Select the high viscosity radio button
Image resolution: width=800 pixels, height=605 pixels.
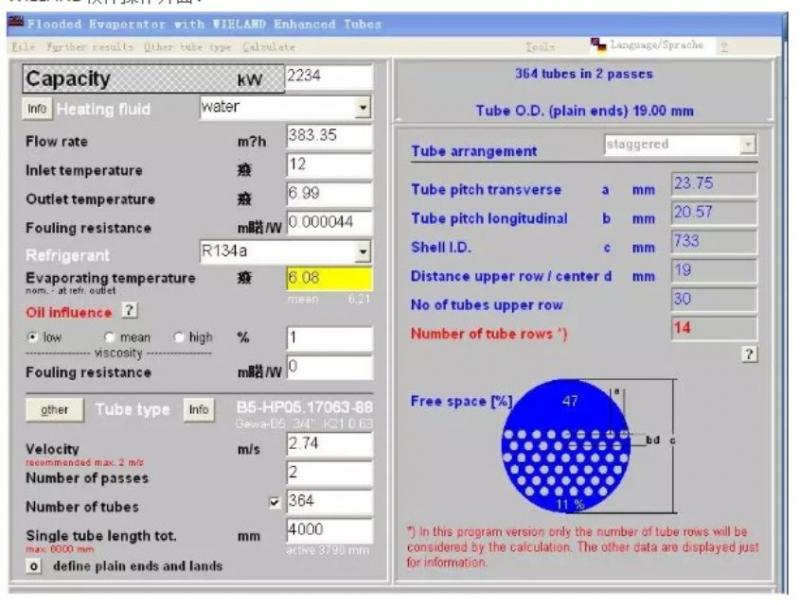(178, 337)
